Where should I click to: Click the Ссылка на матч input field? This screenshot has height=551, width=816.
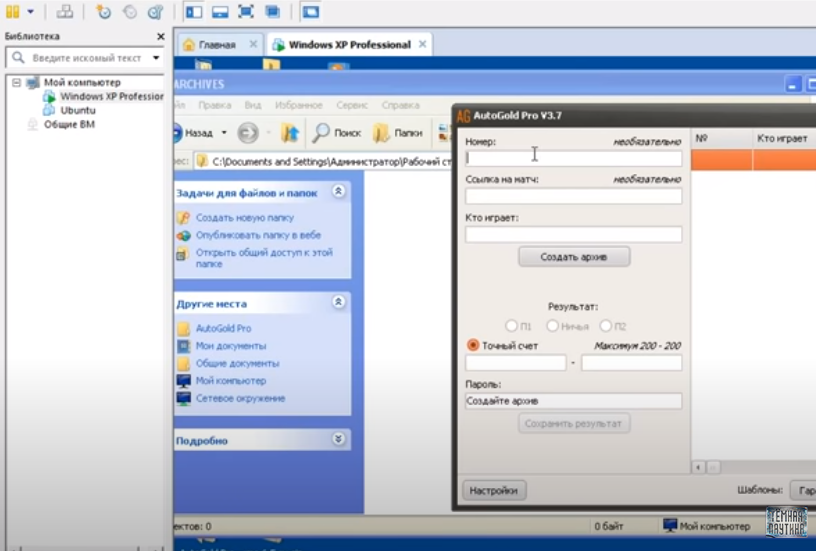pyautogui.click(x=573, y=197)
